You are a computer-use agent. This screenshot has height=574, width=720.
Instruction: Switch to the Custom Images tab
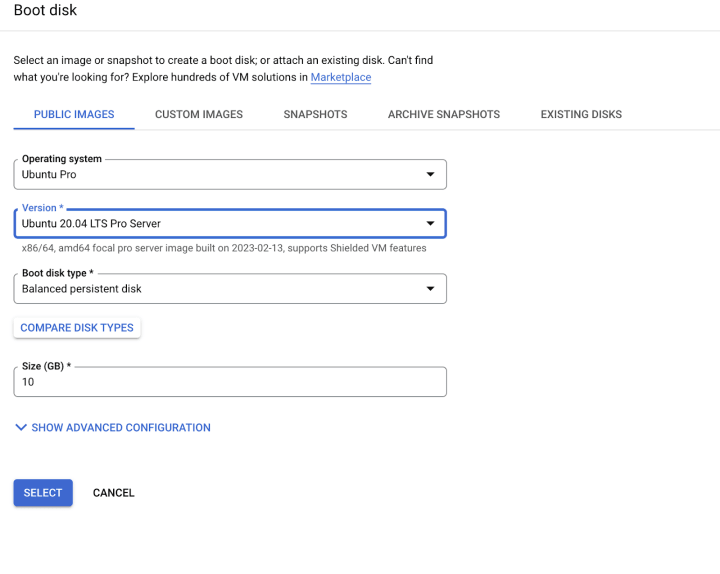click(x=199, y=115)
